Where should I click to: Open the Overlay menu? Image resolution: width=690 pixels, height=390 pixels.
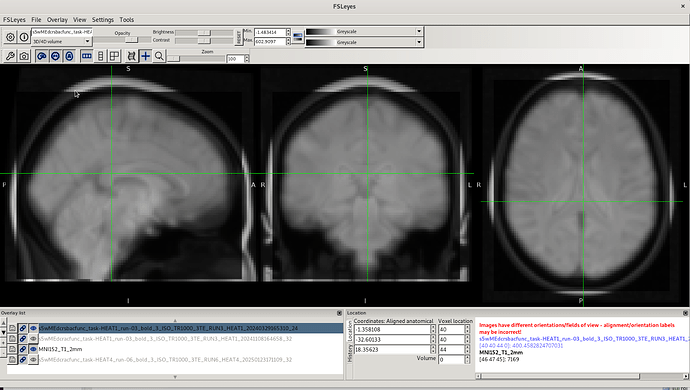[57, 19]
